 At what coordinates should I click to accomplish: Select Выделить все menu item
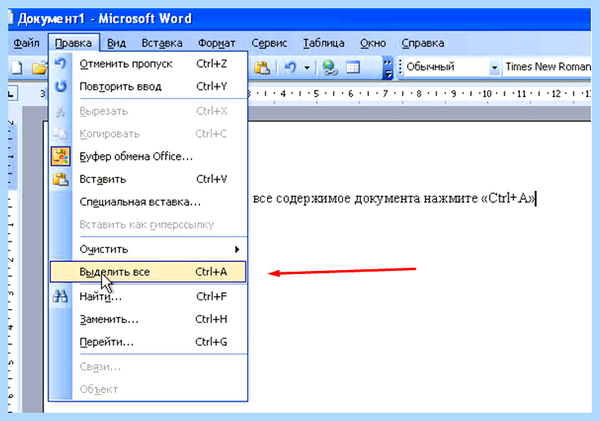148,272
